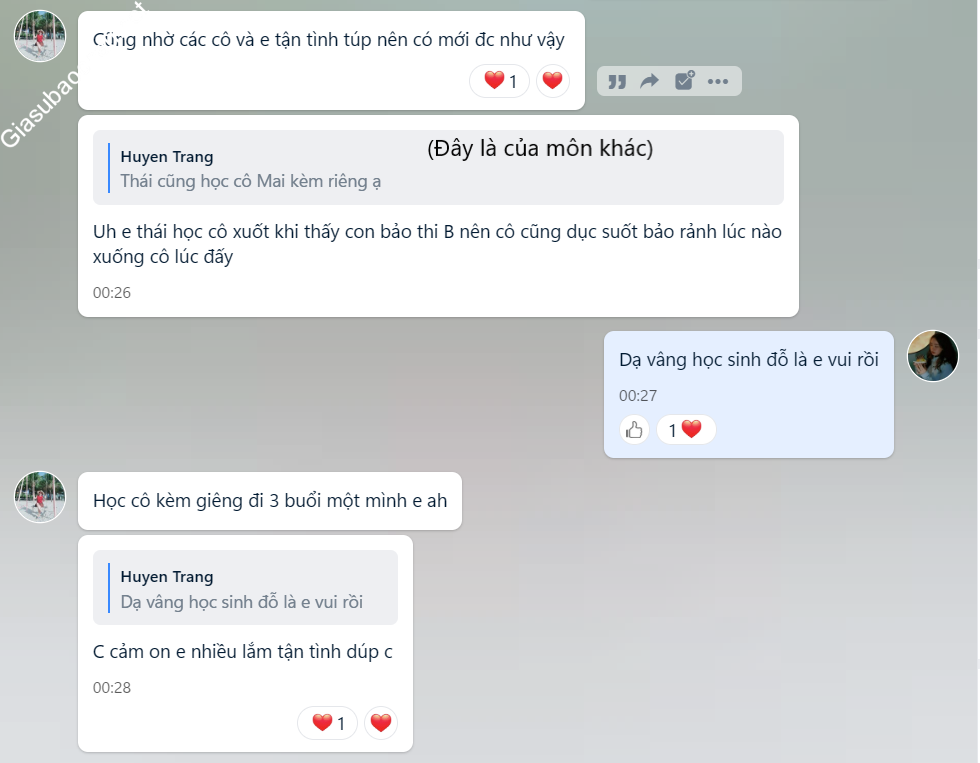Open sender avatar beside 'Học cô kèm' message
This screenshot has height=763, width=980.
[40, 497]
